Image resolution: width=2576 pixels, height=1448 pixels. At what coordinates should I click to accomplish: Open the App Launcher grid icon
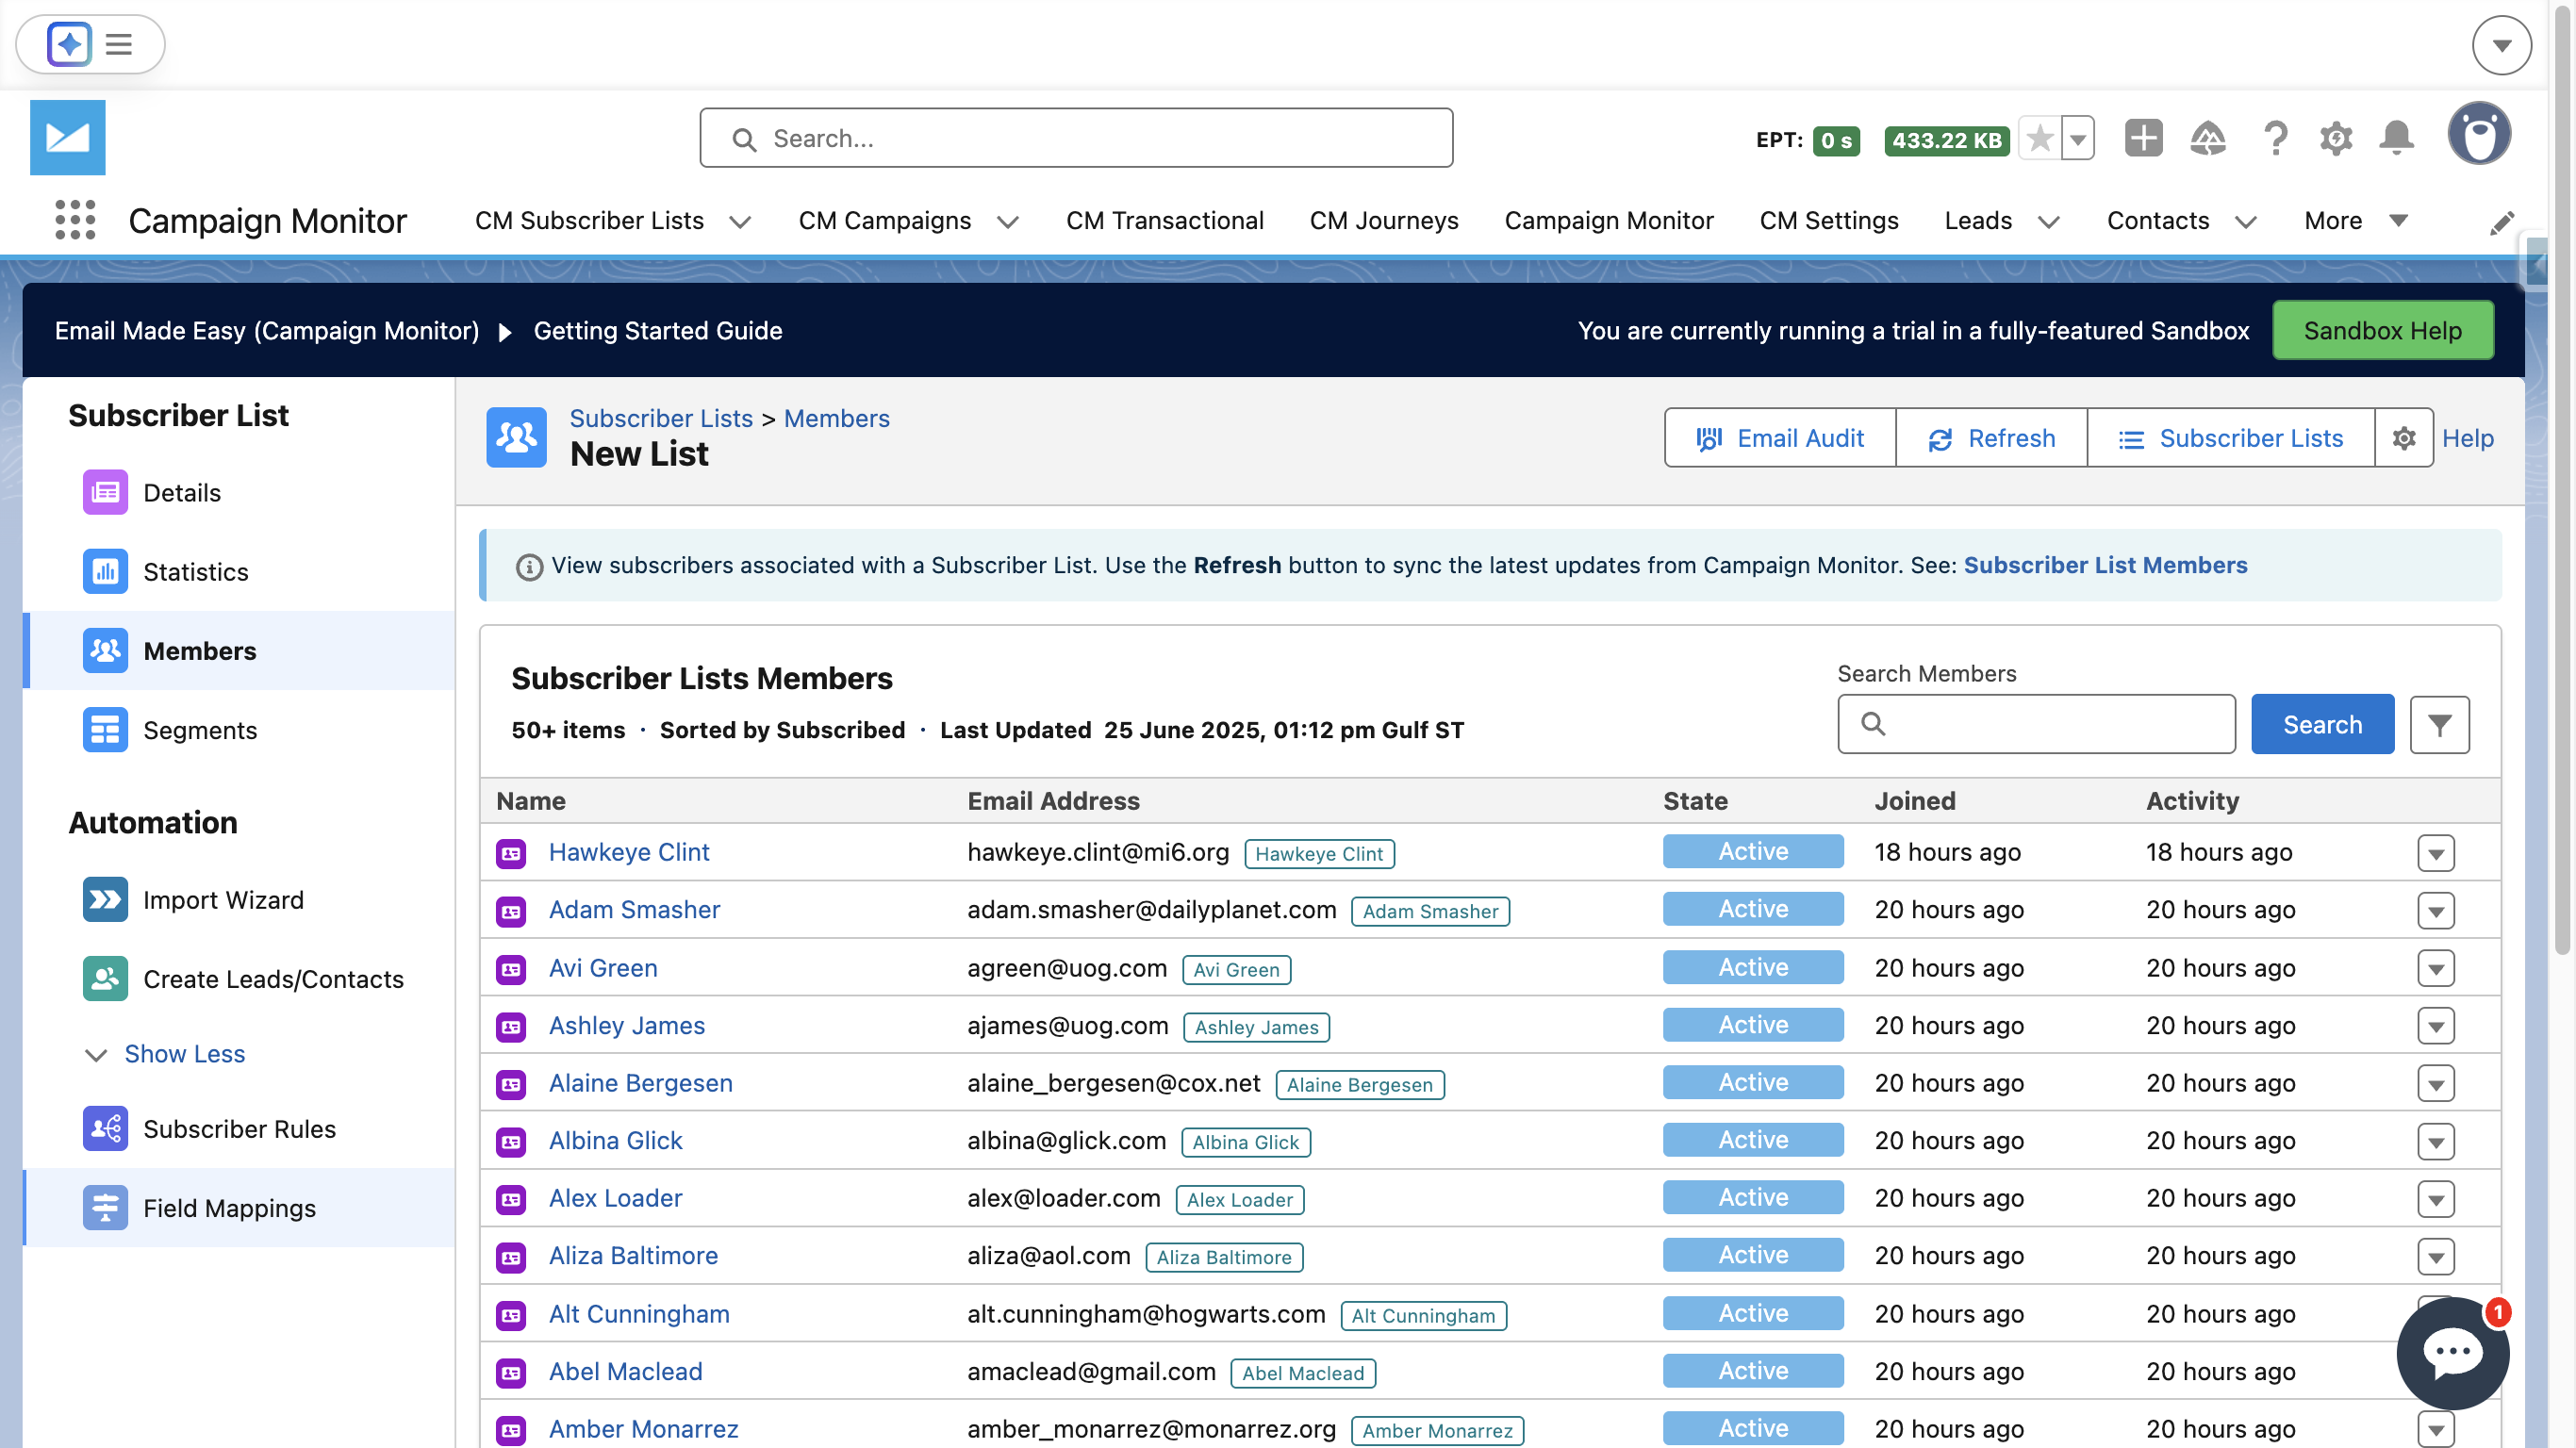point(75,220)
